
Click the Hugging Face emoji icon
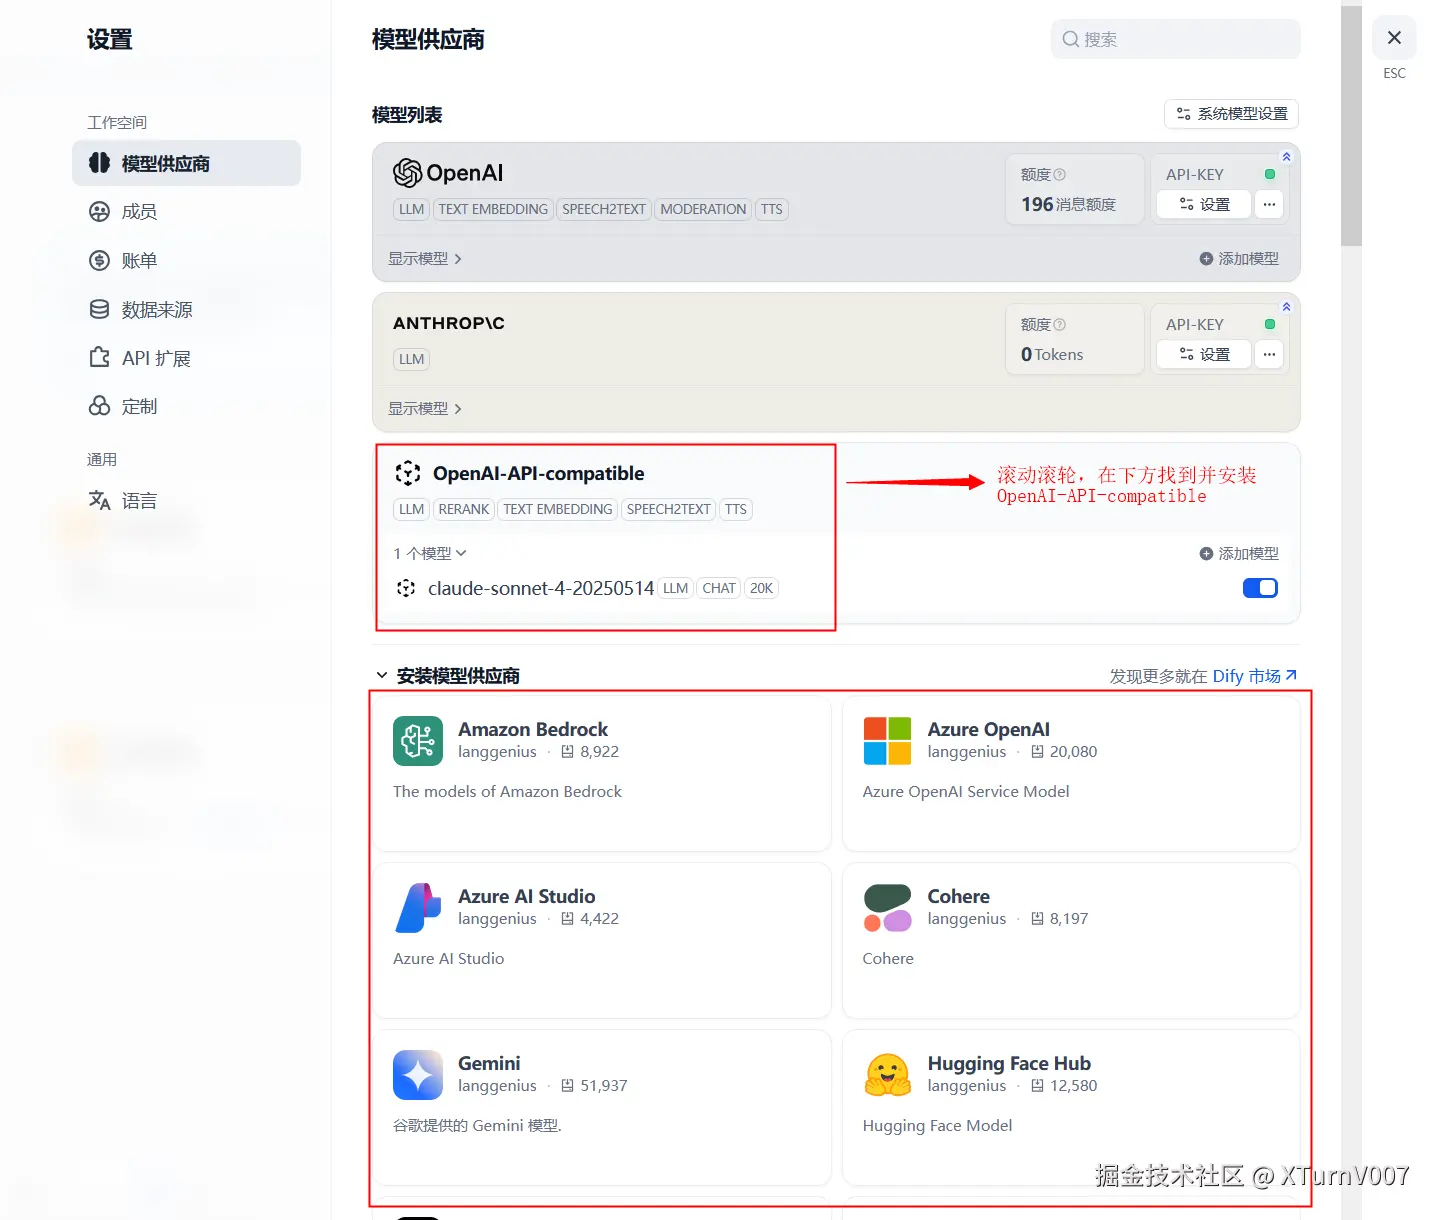(x=887, y=1075)
